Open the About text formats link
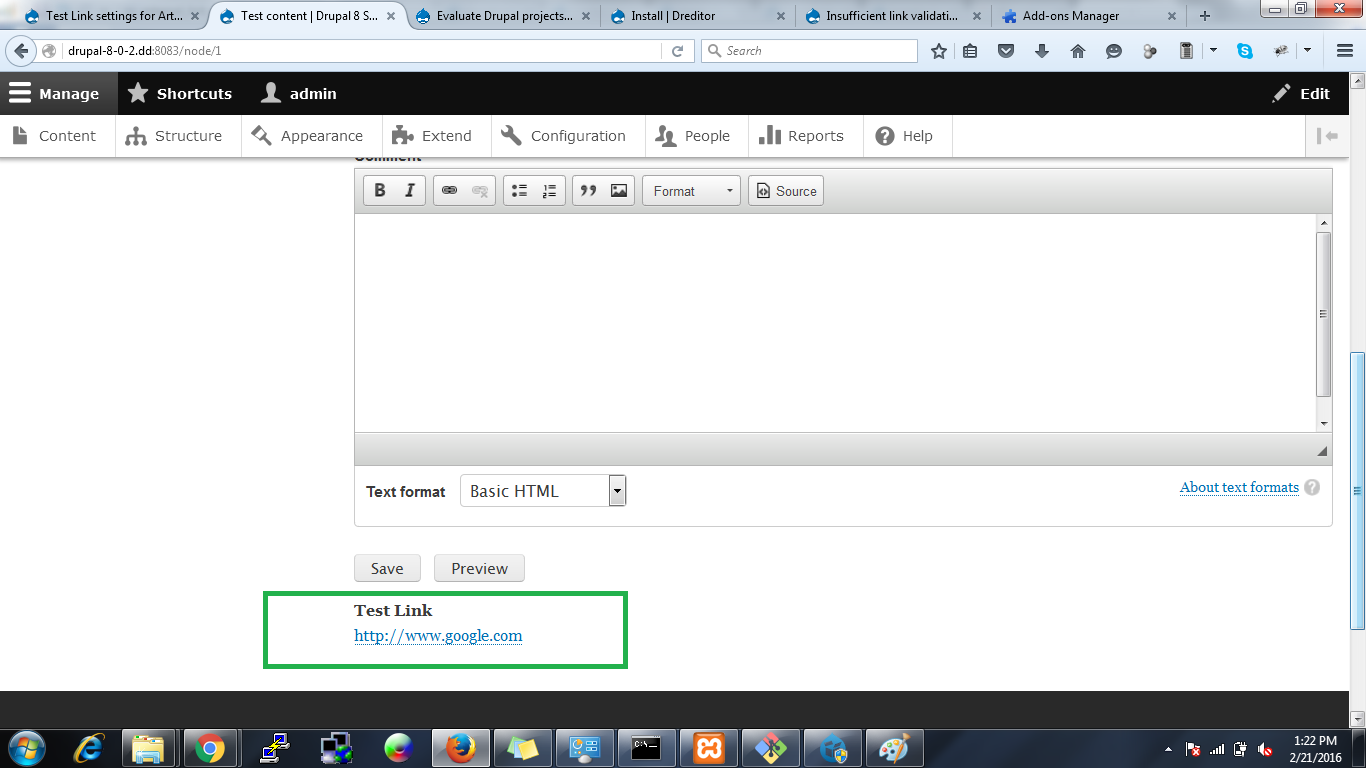Viewport: 1366px width, 768px height. [1239, 487]
